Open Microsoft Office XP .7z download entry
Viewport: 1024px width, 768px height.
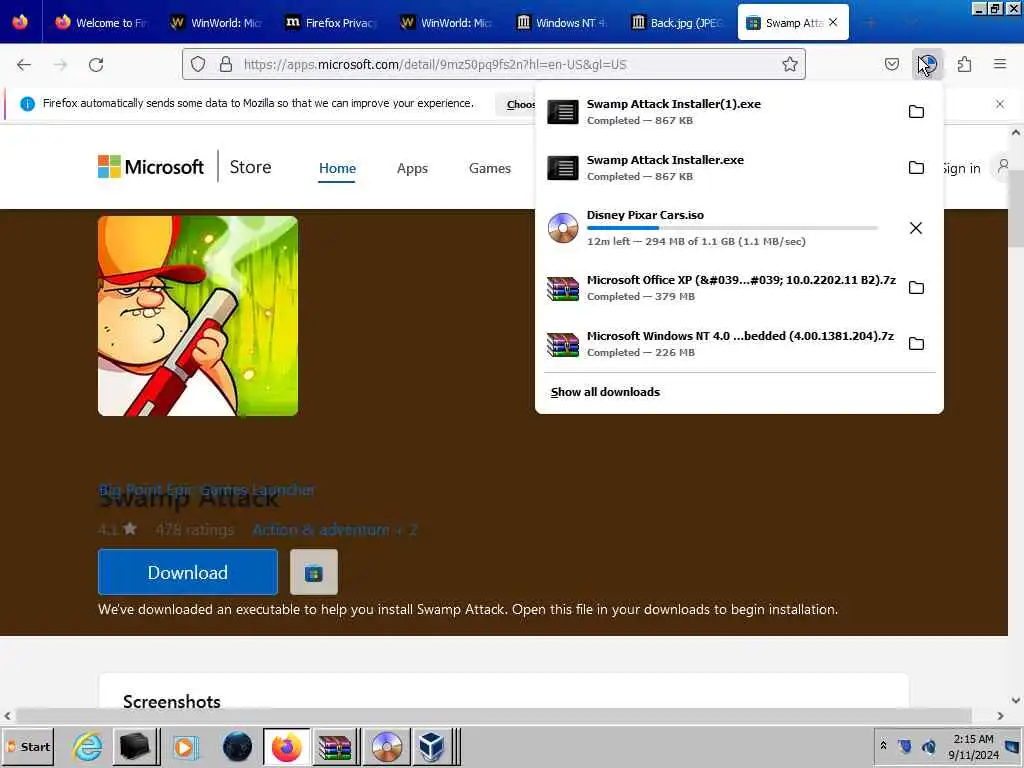pyautogui.click(x=720, y=288)
